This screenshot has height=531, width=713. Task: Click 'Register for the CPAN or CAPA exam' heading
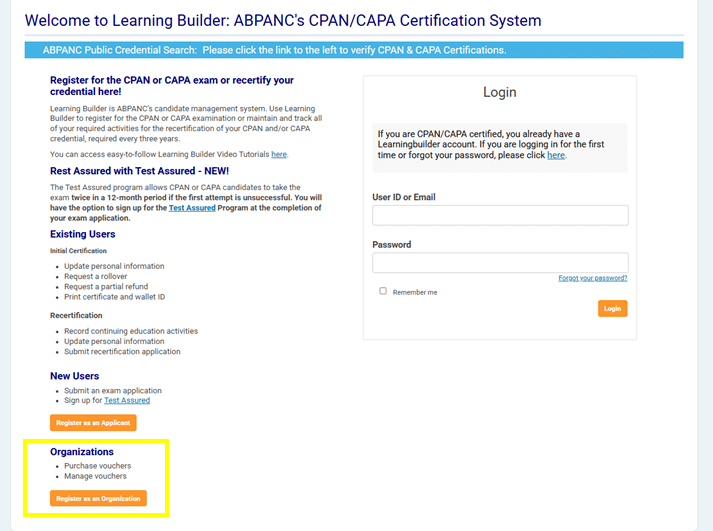(x=172, y=85)
